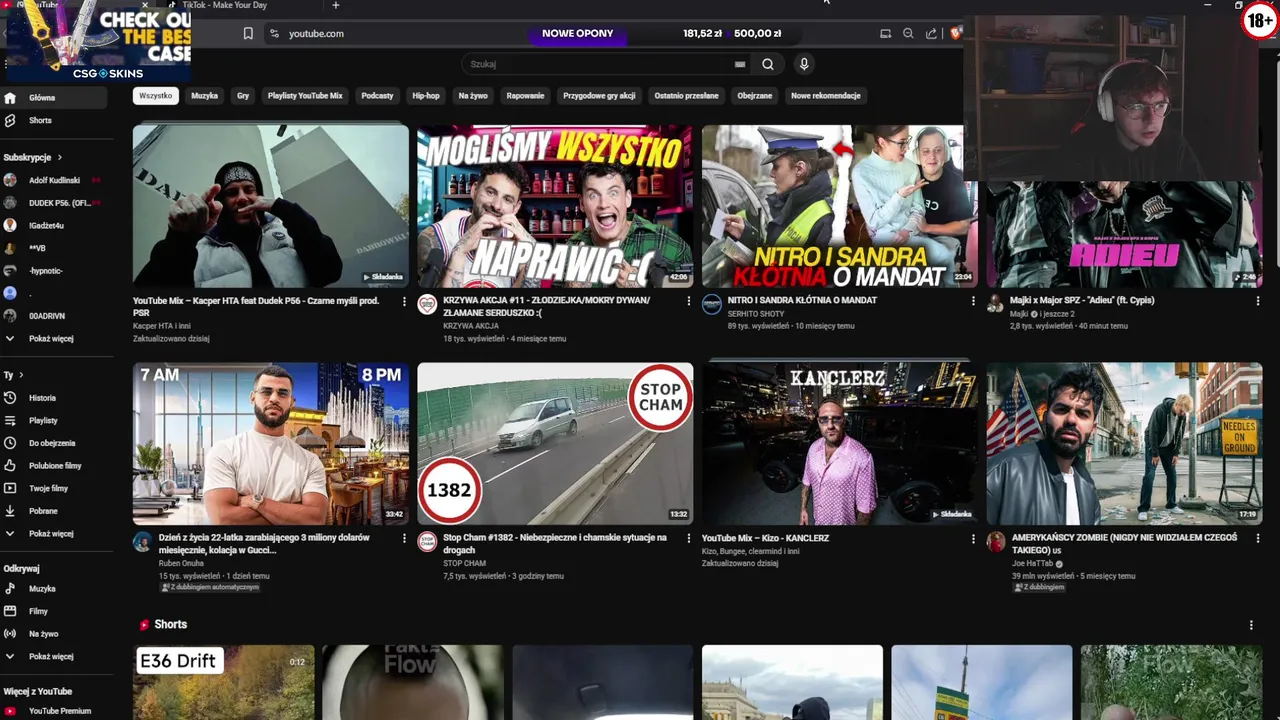Select Przygodowe gry akcji chip
The width and height of the screenshot is (1280, 720).
coord(599,96)
